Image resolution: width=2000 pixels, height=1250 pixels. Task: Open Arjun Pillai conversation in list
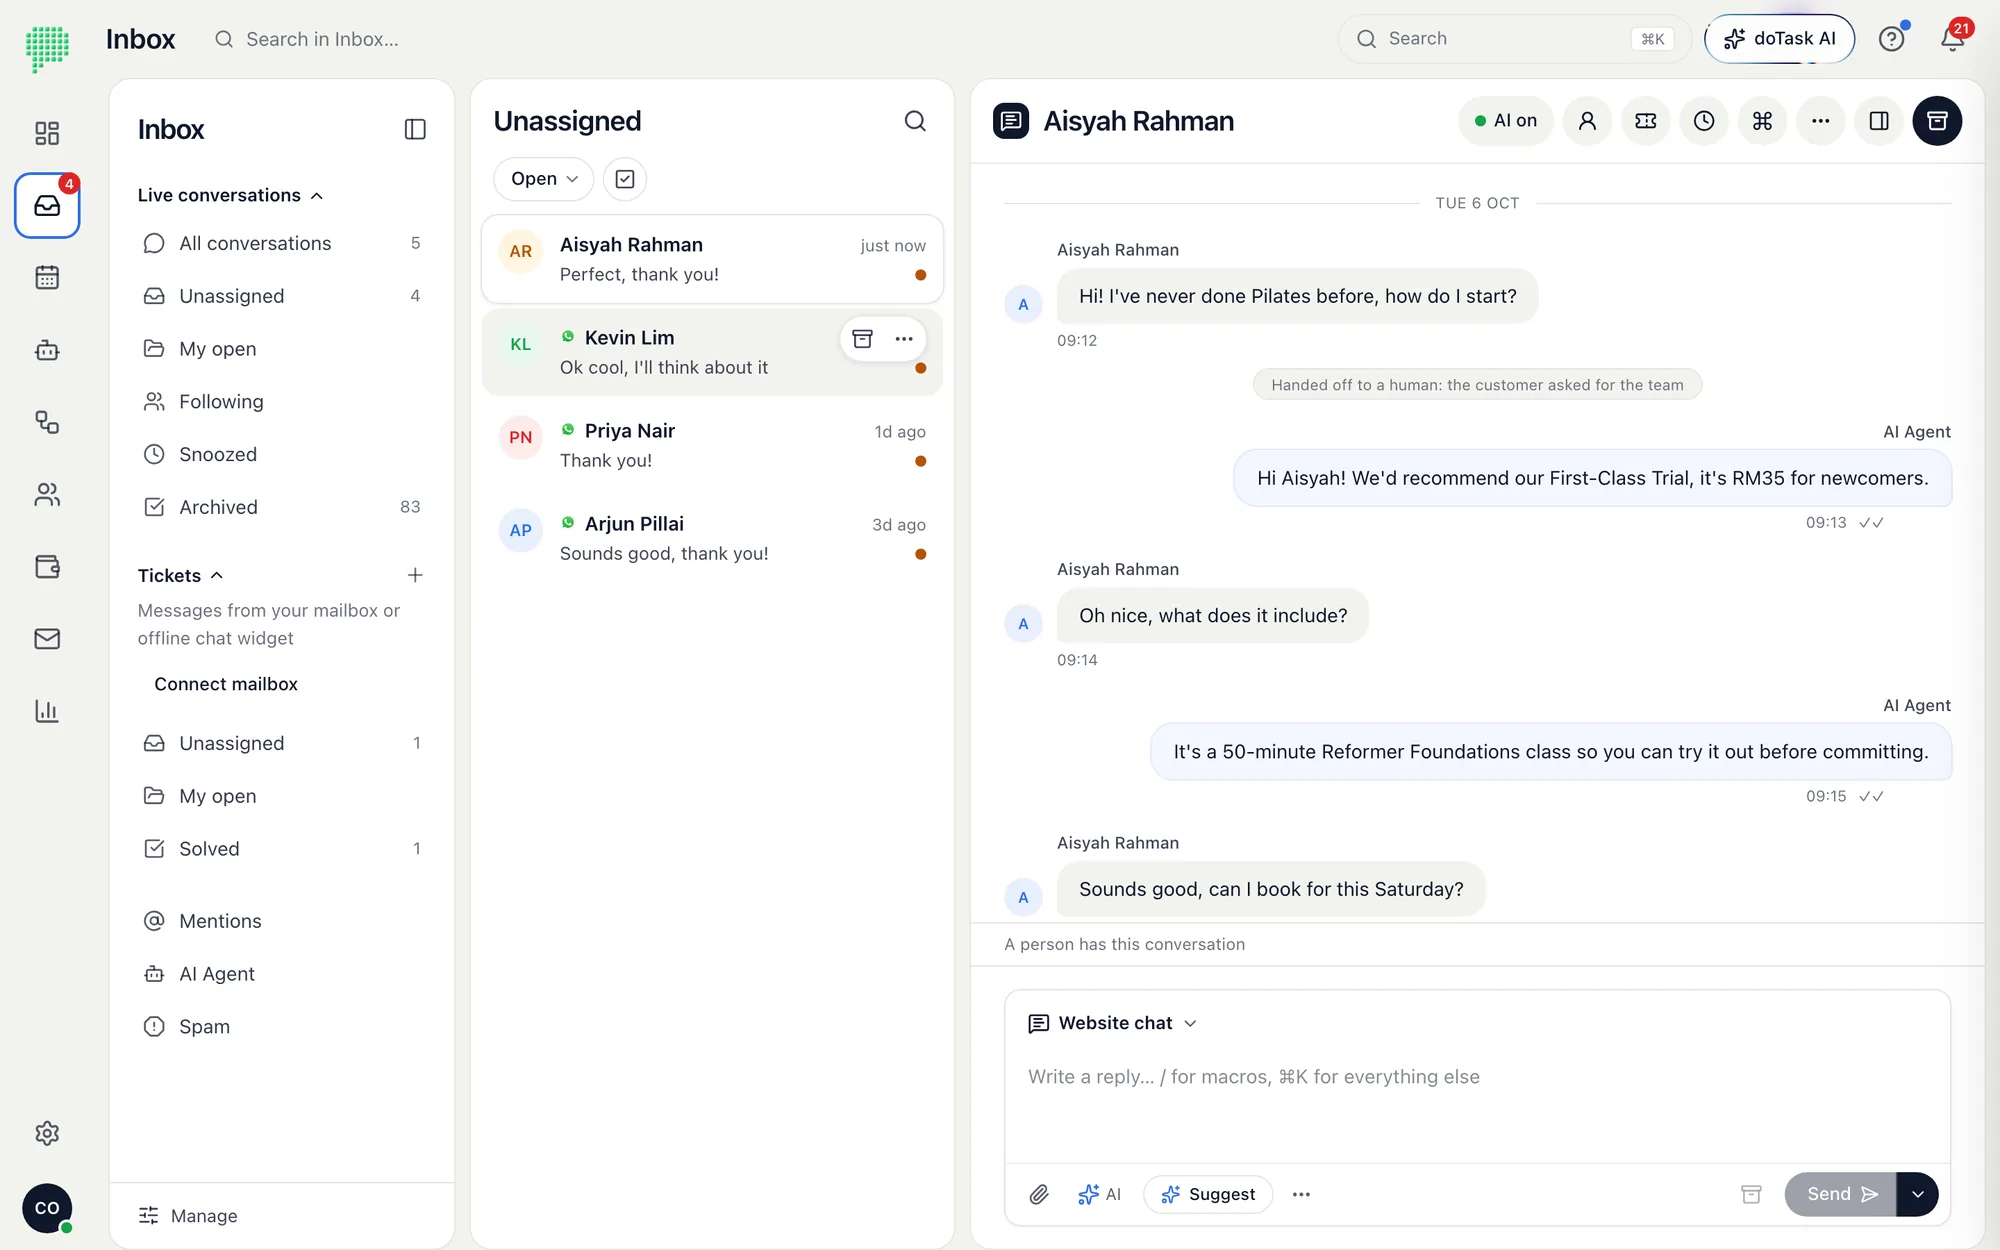(712, 538)
